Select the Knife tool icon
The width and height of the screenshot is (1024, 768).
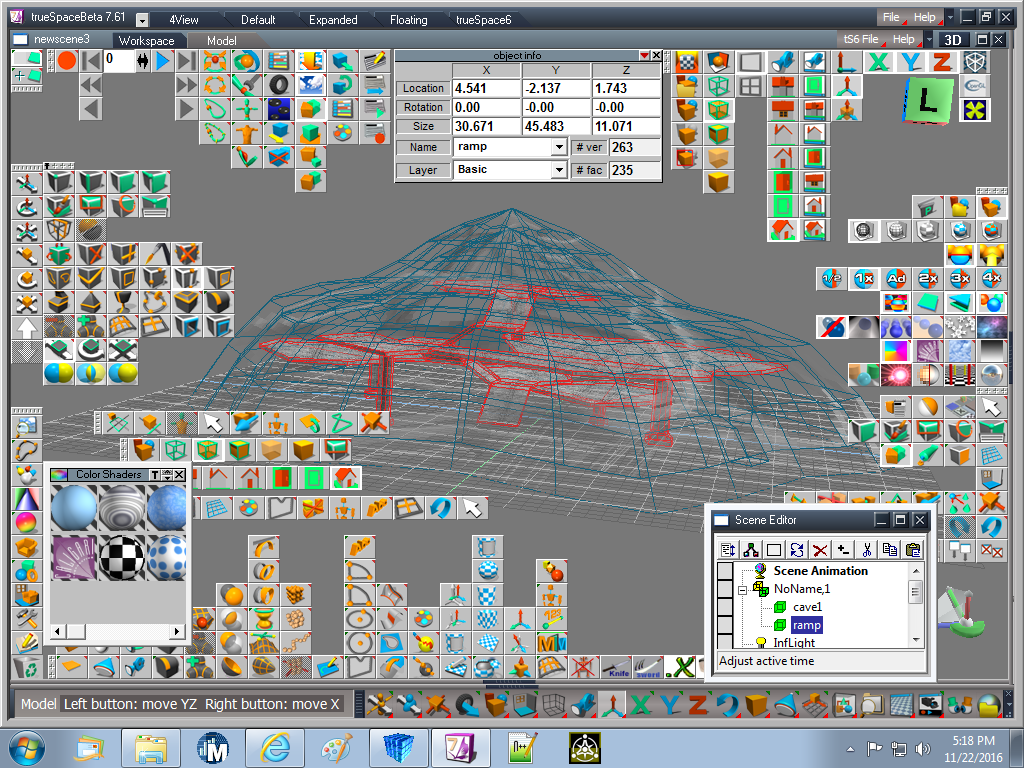[616, 667]
